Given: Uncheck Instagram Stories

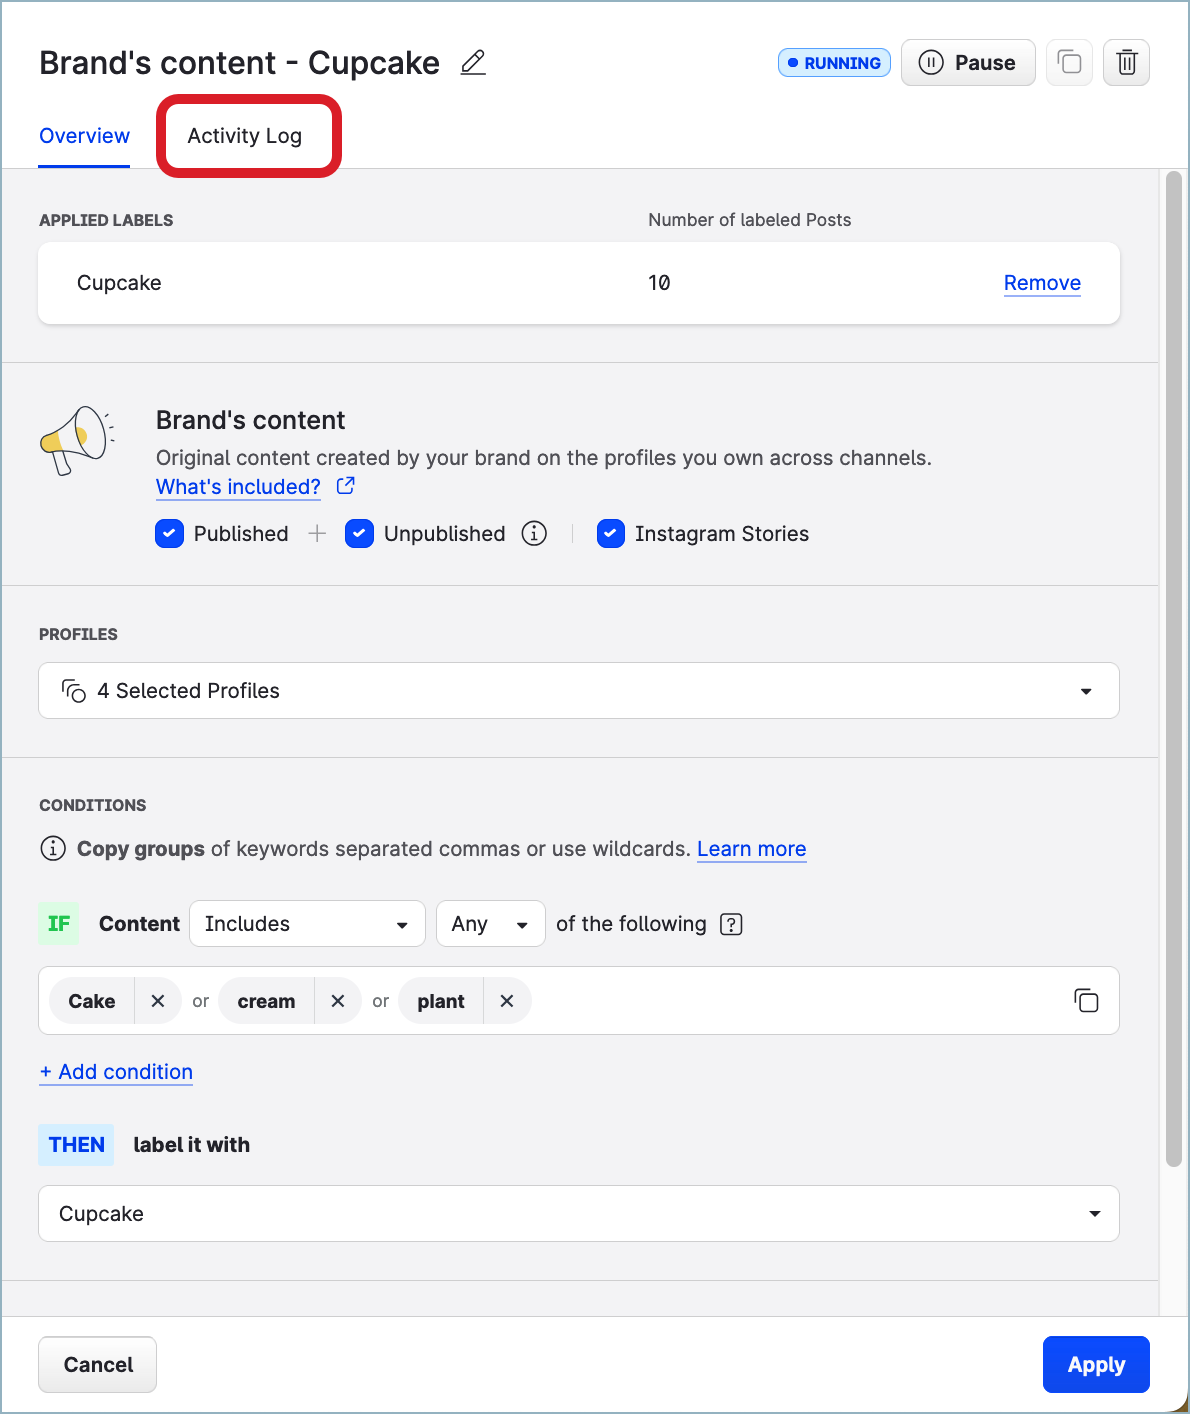Looking at the screenshot, I should [610, 533].
